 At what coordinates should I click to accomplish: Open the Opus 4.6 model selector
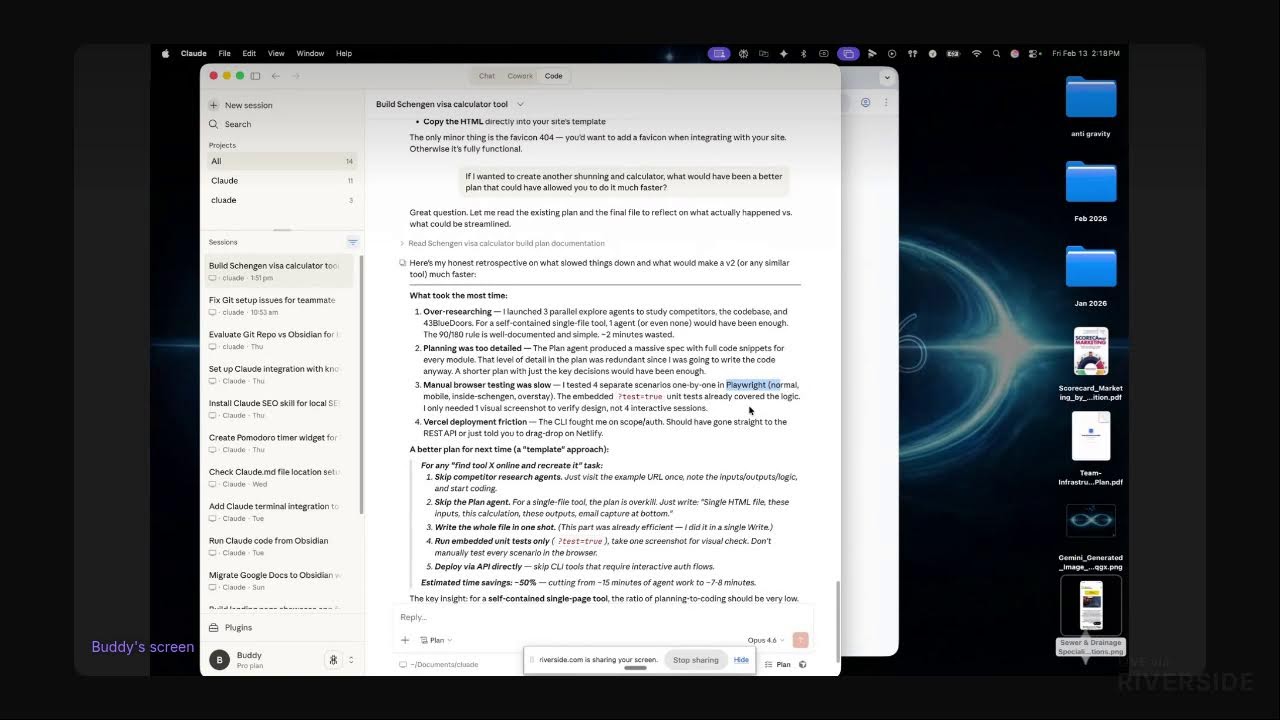(765, 640)
